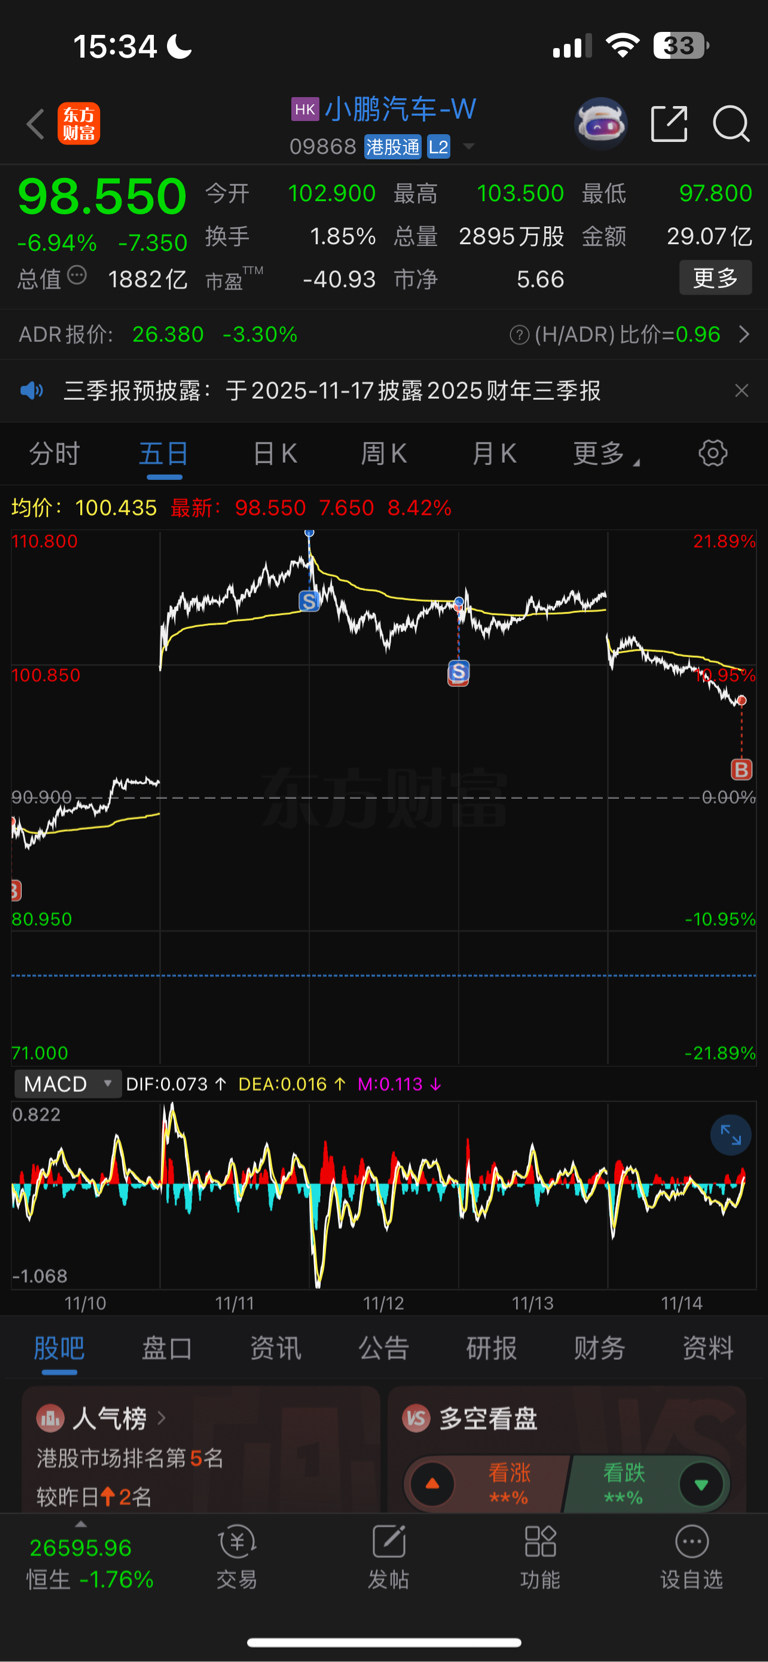The width and height of the screenshot is (768, 1662).
Task: Open 交易 trade button
Action: 237,1558
